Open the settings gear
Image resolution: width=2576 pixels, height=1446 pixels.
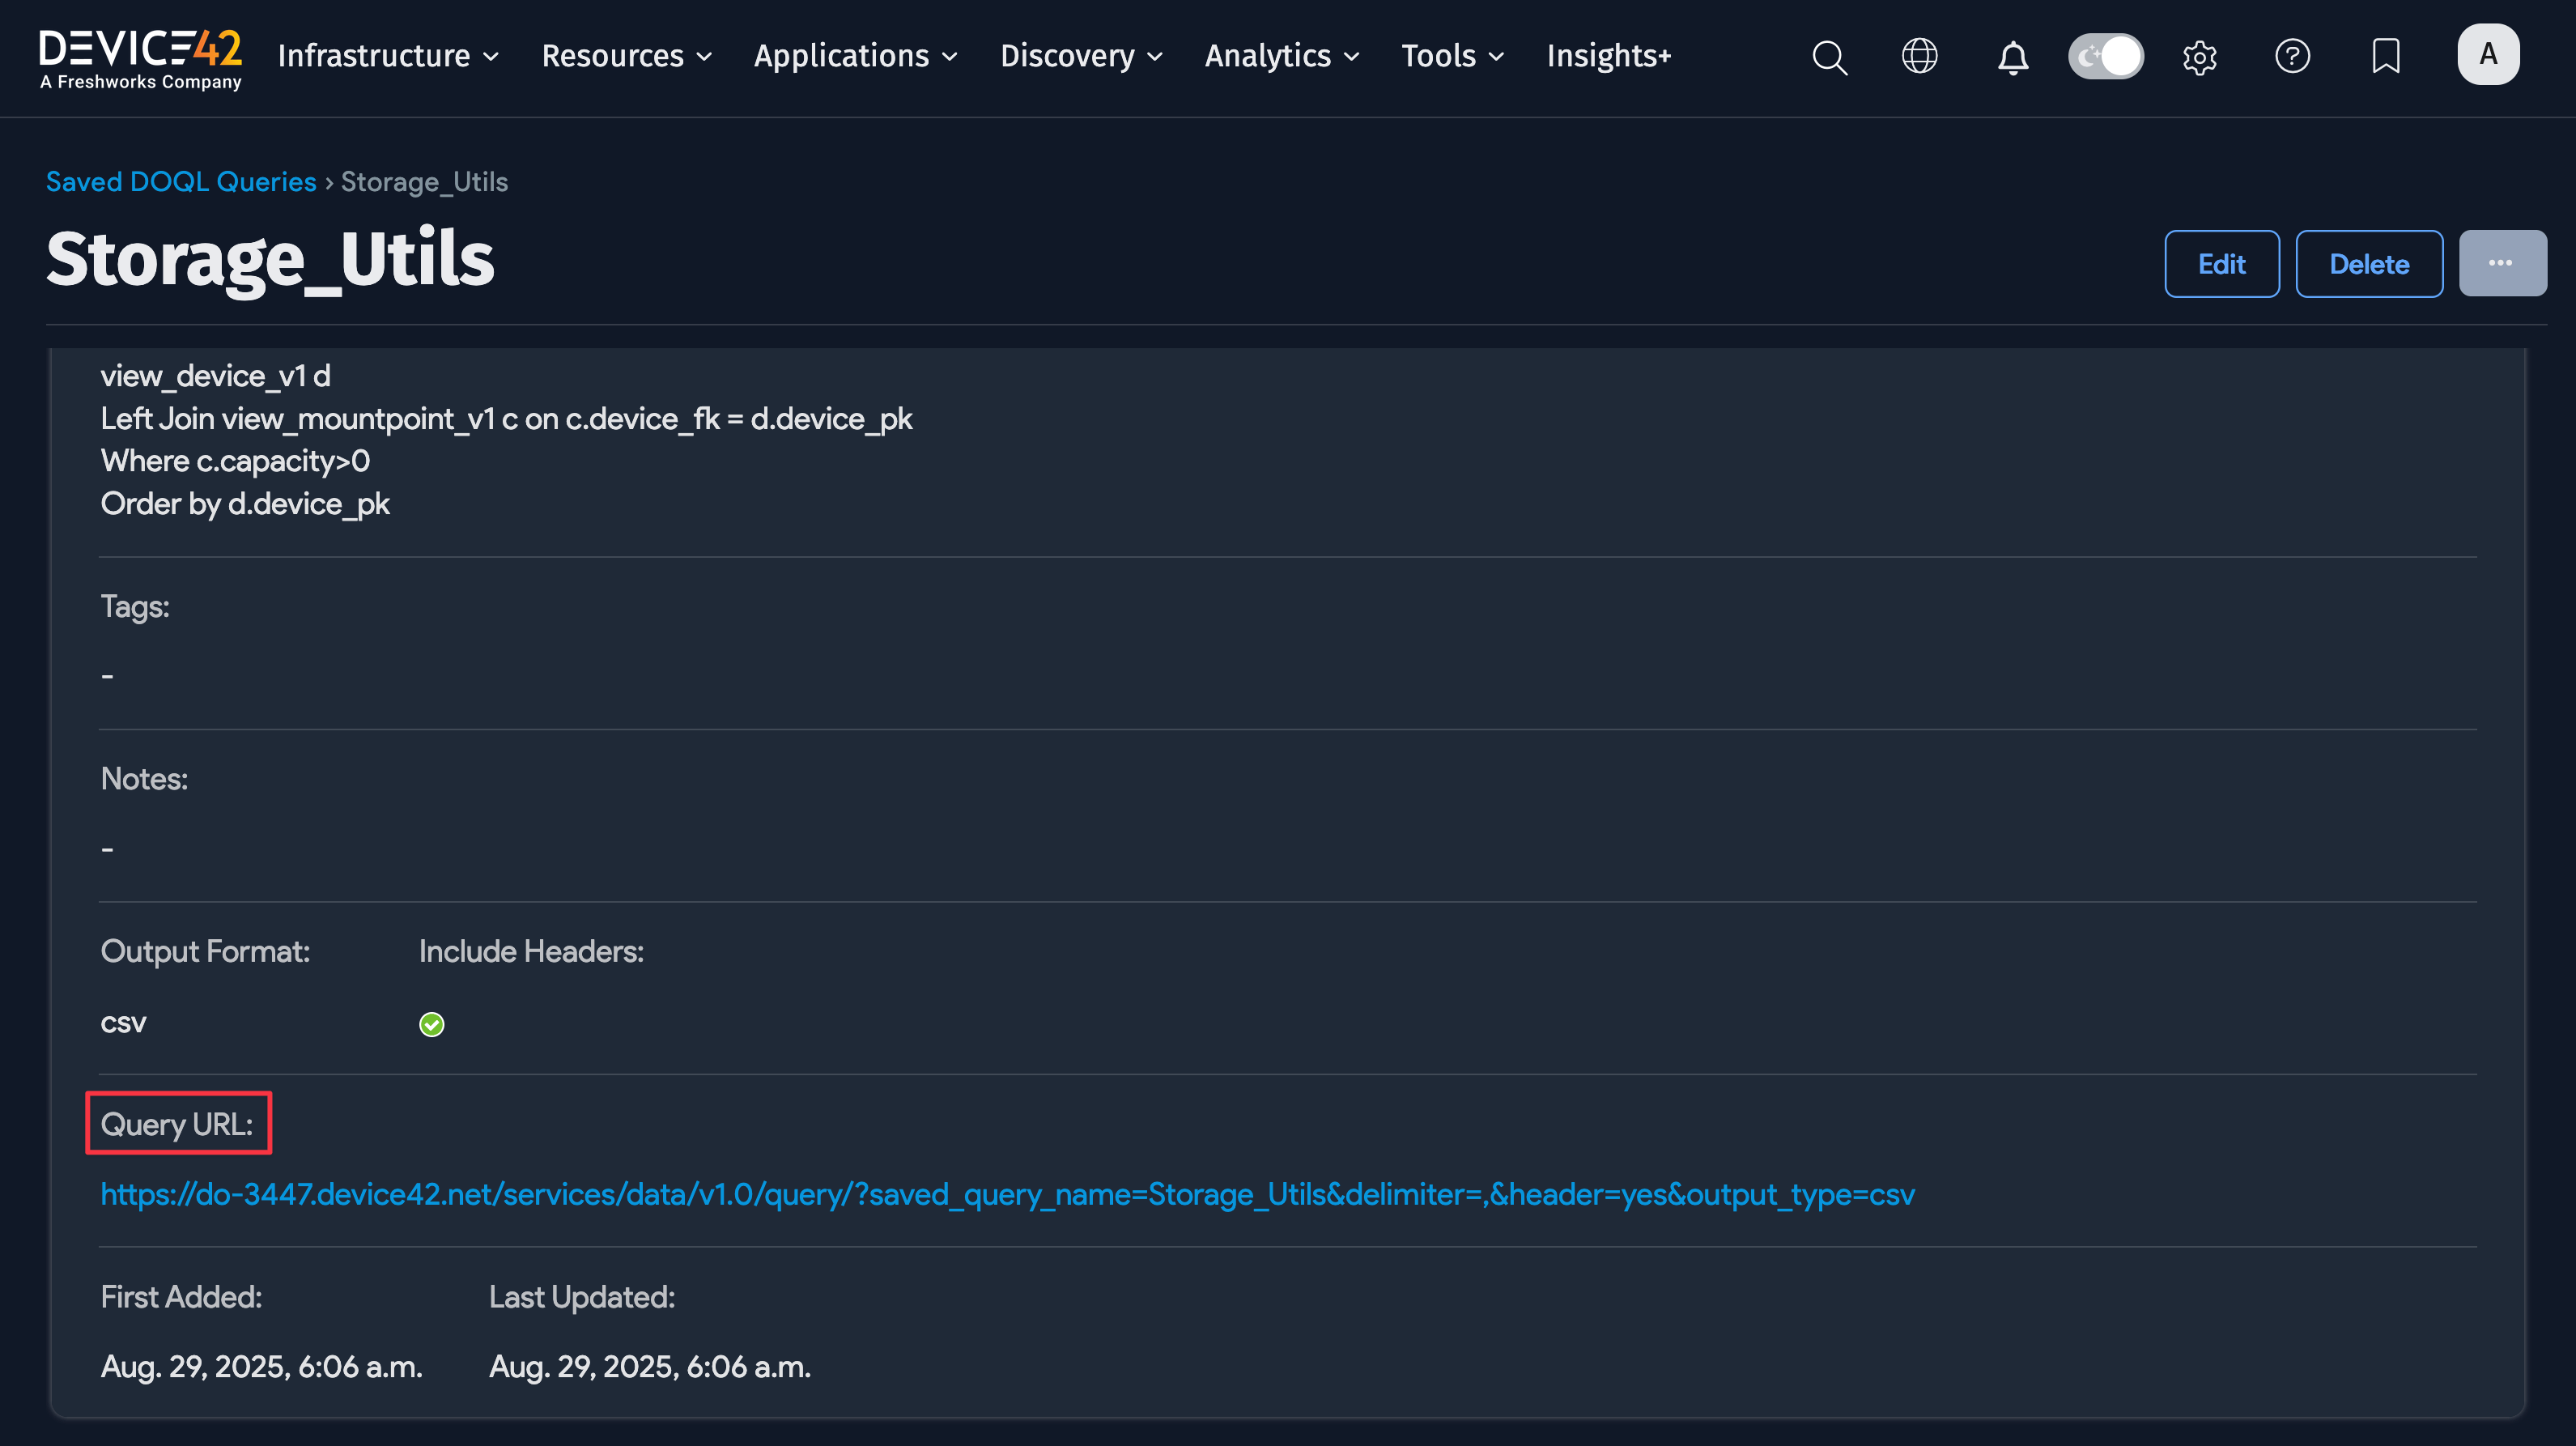[2200, 57]
